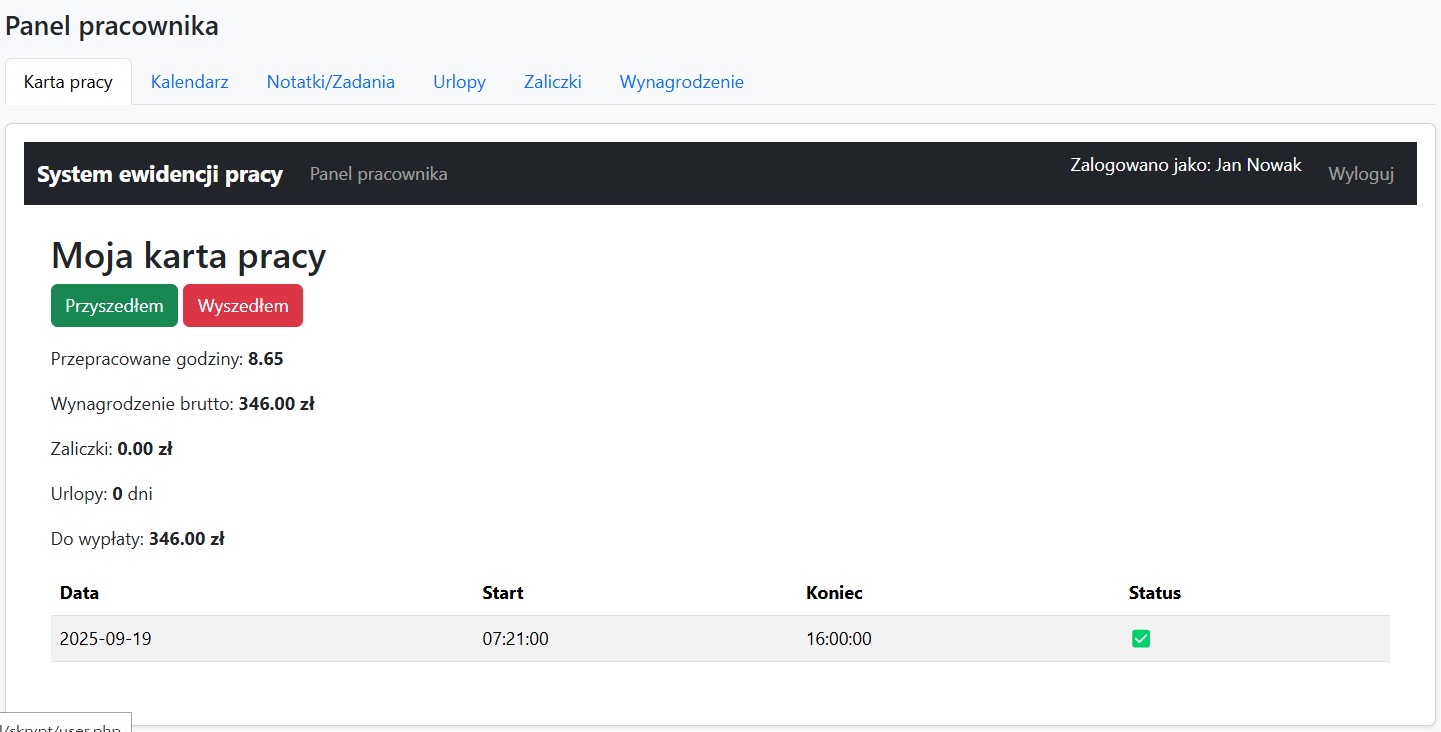1441x732 pixels.
Task: Click the Data column header
Action: tap(79, 593)
